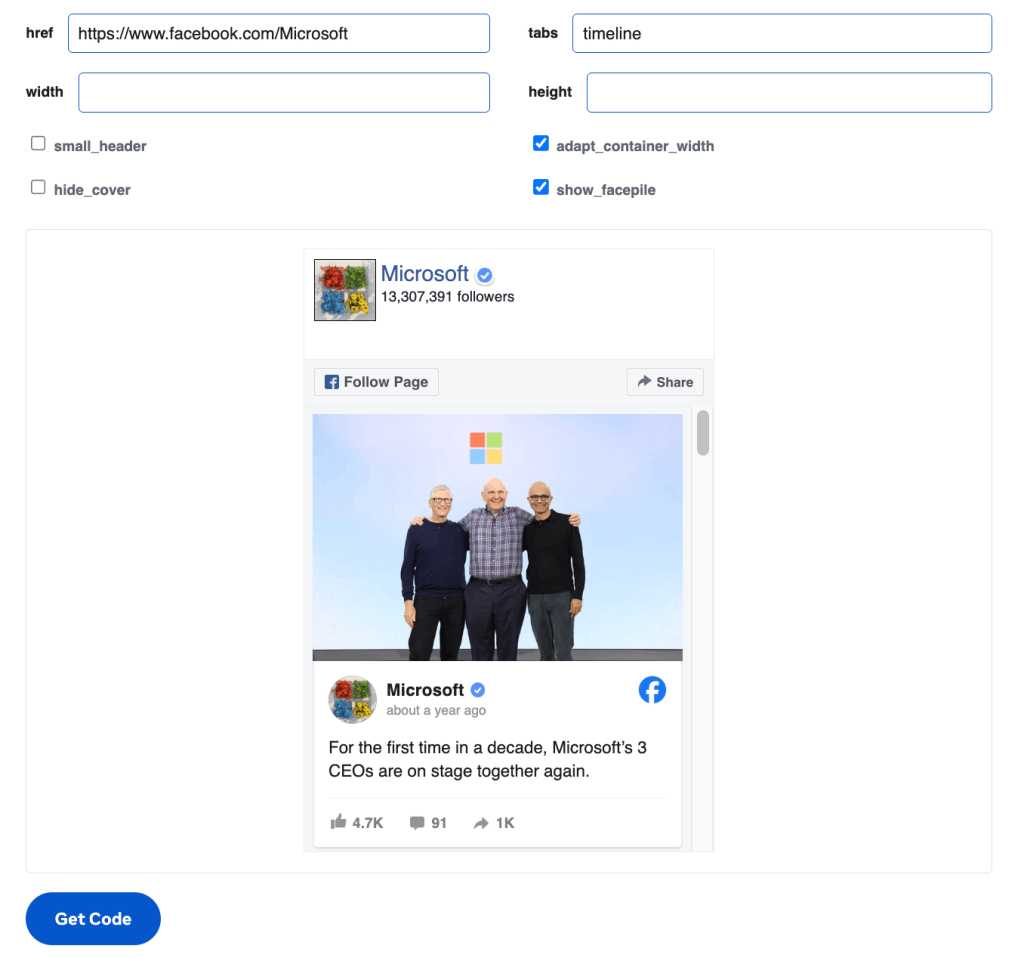Click the show_facepile label text
The image size is (1024, 958).
605,190
